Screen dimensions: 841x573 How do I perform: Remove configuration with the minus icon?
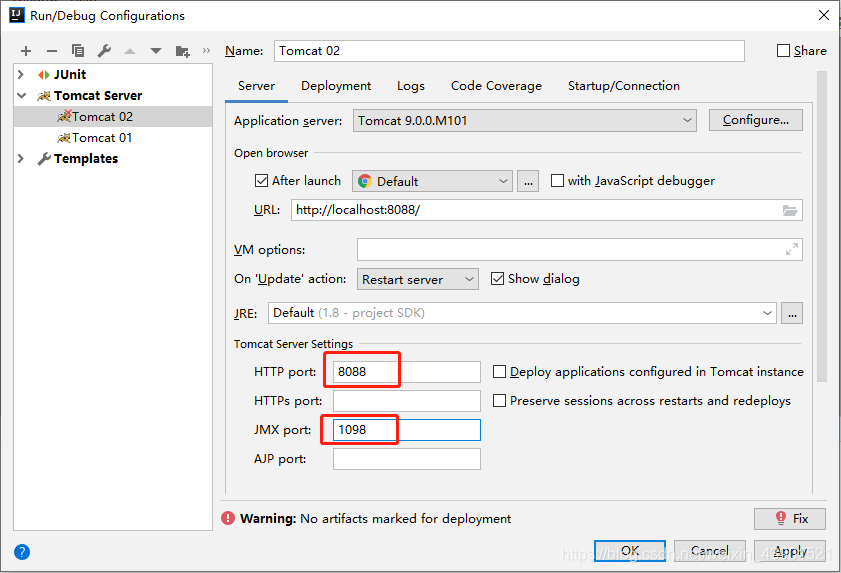(51, 51)
